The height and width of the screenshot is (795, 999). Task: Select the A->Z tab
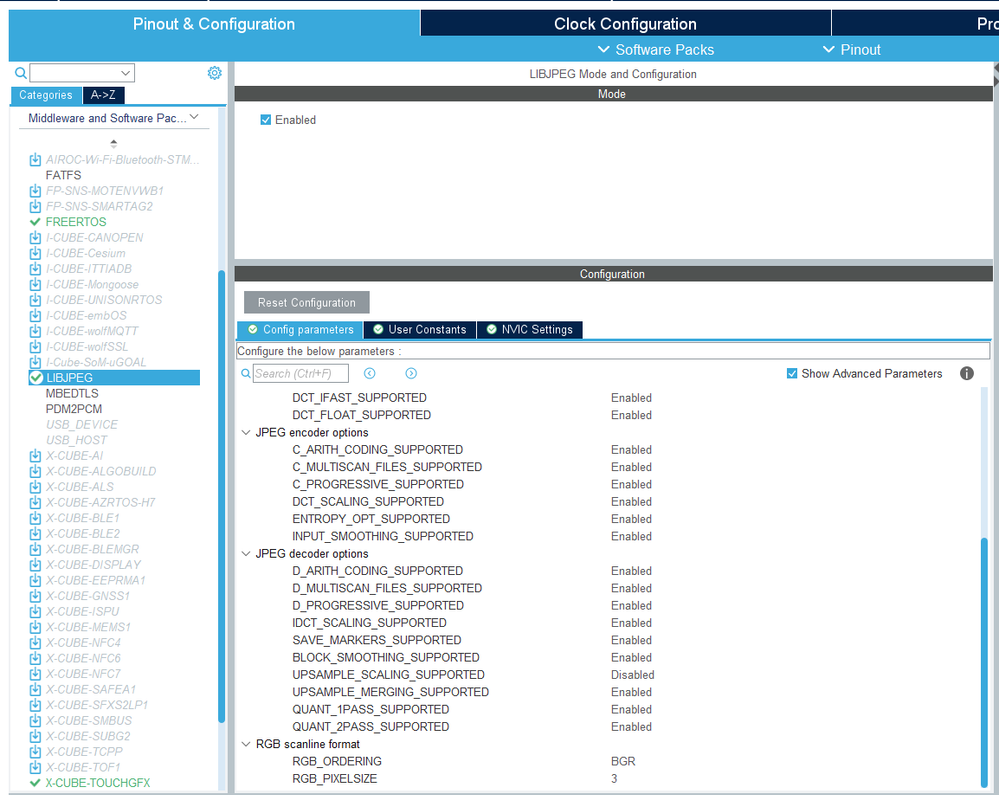pyautogui.click(x=103, y=95)
